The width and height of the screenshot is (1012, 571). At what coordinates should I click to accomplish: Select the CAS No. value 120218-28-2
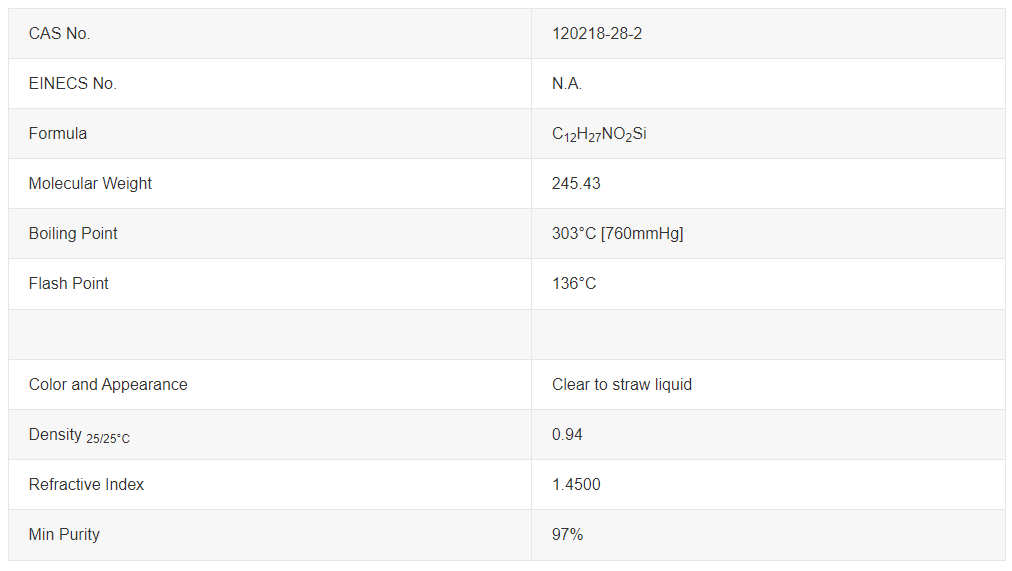(596, 34)
